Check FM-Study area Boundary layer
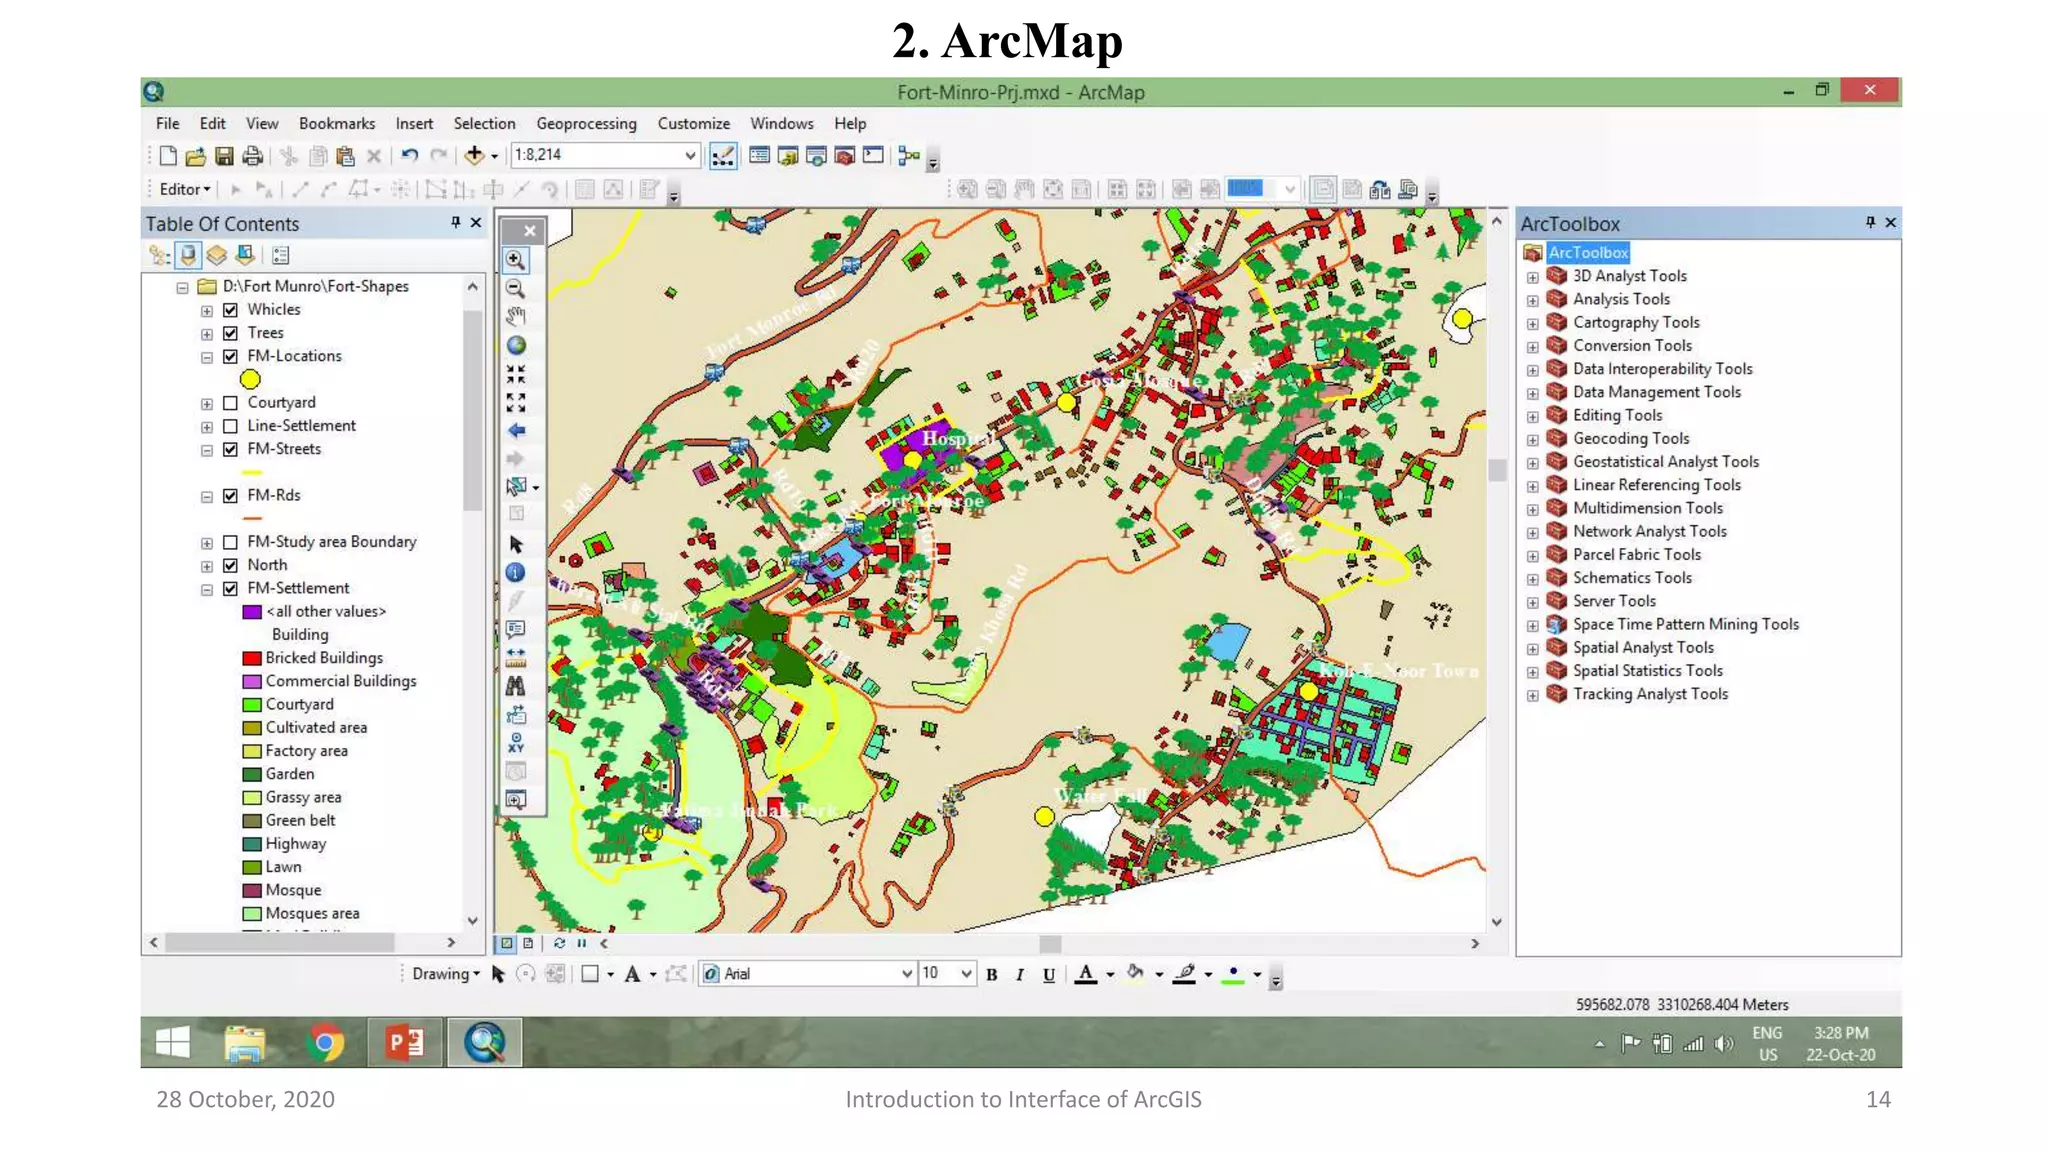 pyautogui.click(x=231, y=542)
